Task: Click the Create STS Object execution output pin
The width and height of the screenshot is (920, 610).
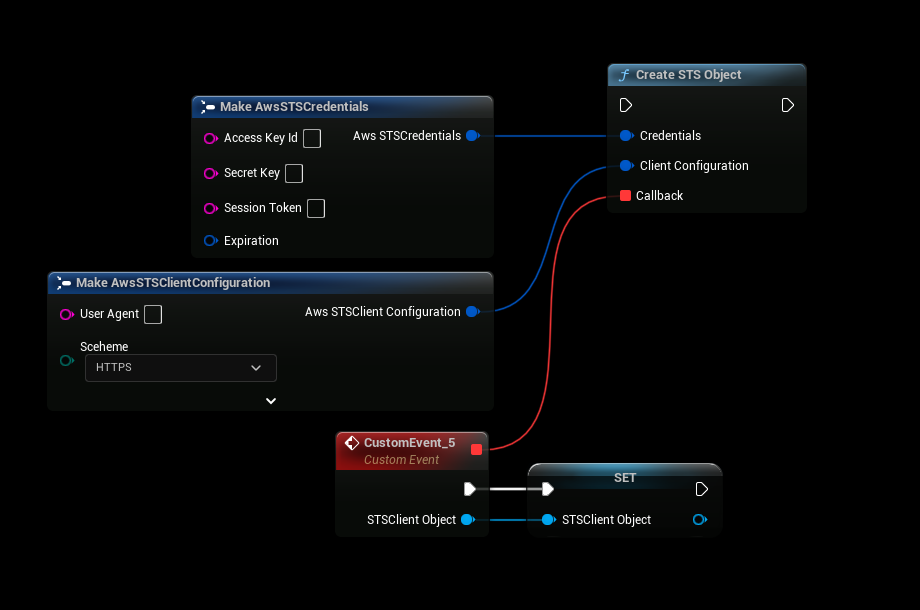Action: pyautogui.click(x=788, y=105)
